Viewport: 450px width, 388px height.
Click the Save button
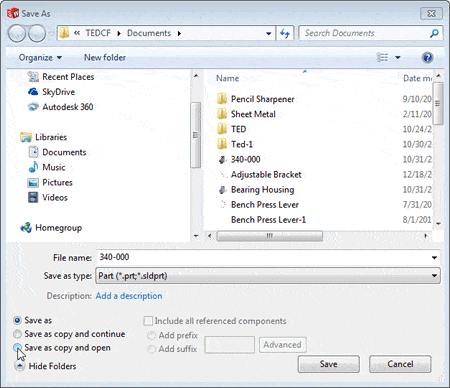(329, 364)
